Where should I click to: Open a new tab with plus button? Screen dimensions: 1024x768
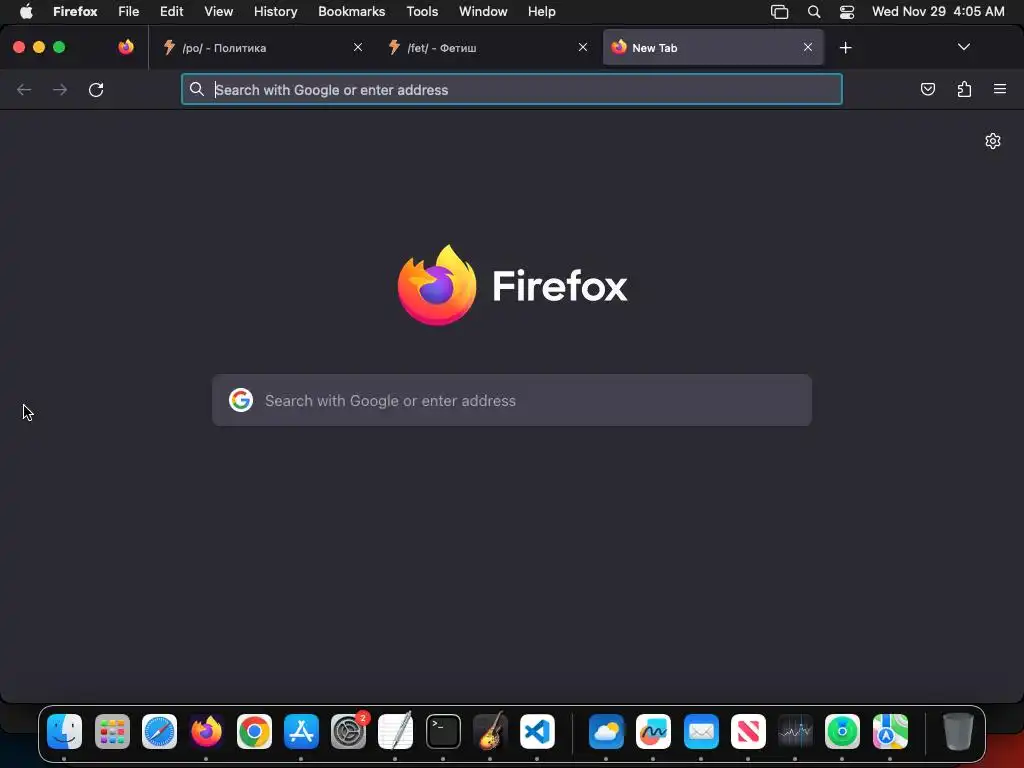coord(846,48)
